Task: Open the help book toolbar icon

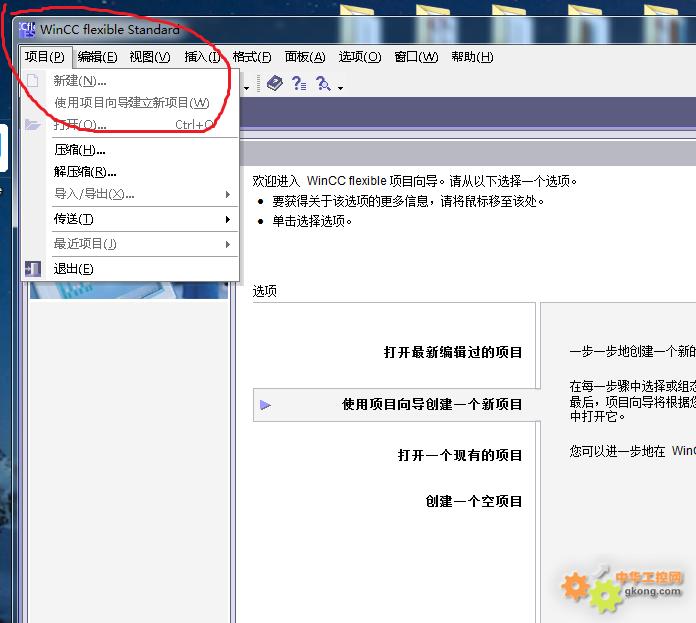Action: [275, 83]
